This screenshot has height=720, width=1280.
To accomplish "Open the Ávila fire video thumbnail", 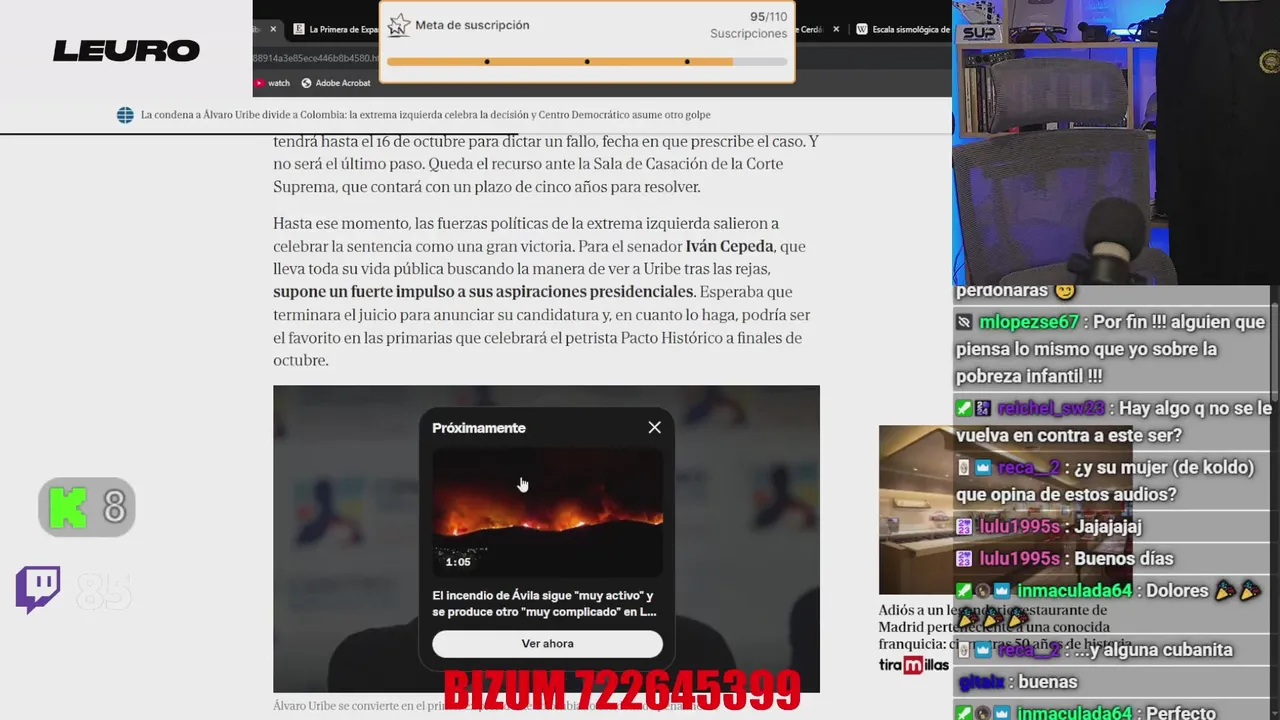I will tap(547, 512).
